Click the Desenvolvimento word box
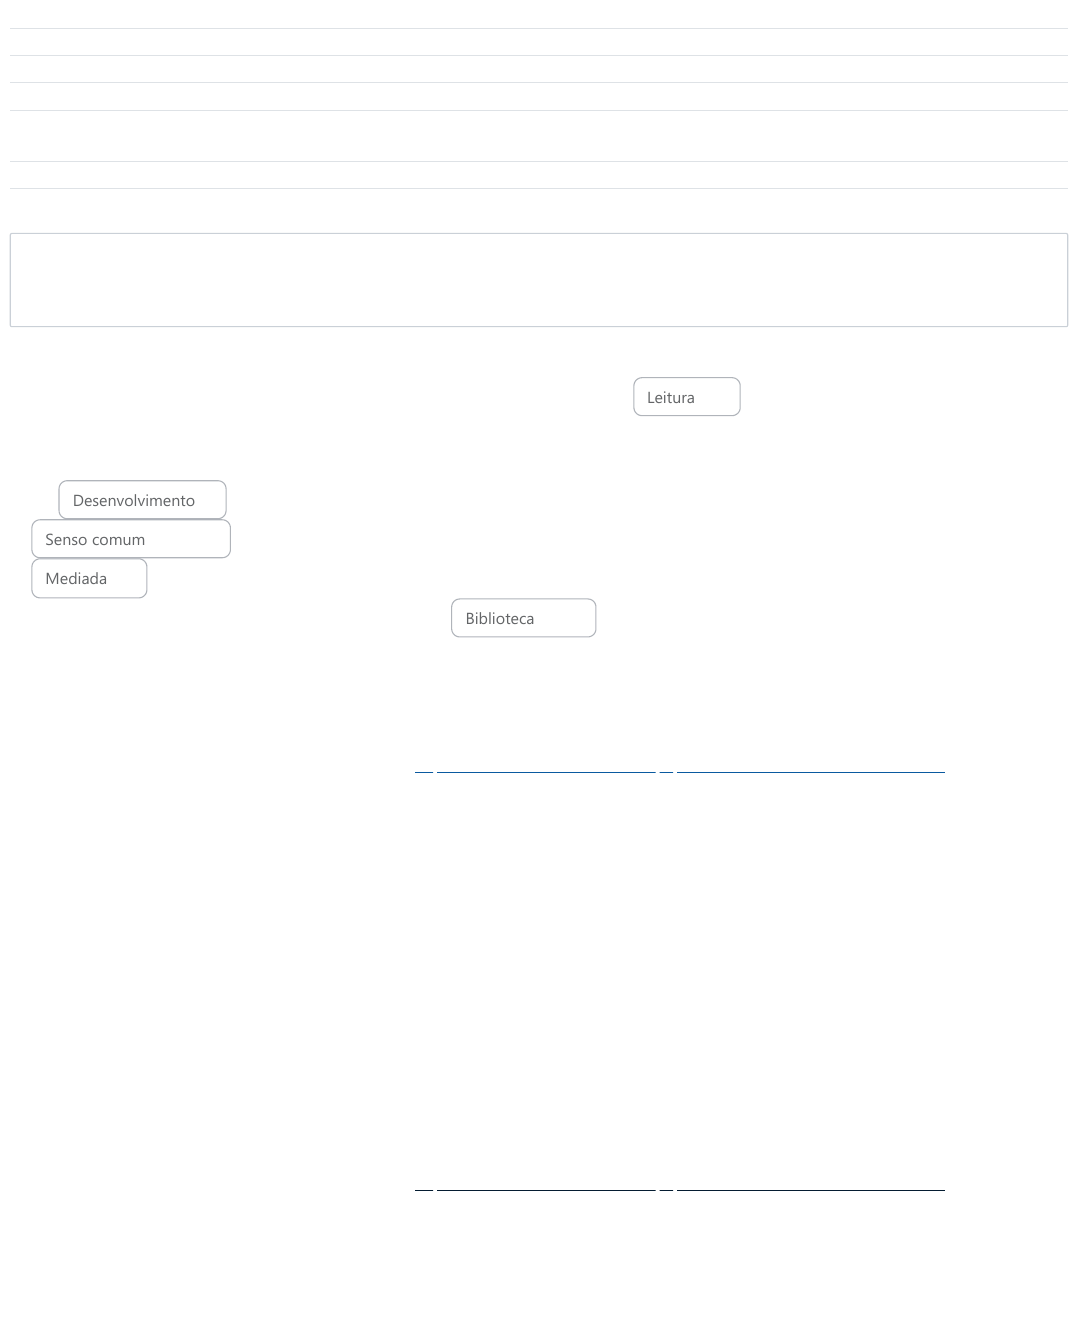Viewport: 1077px width, 1319px height. coord(142,500)
